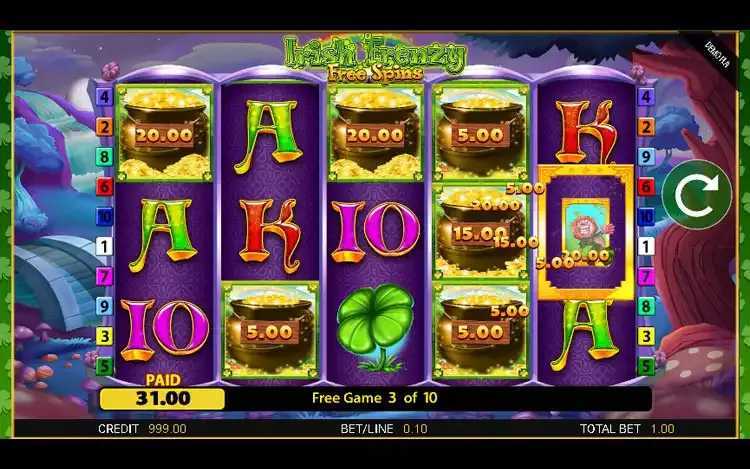Select red payline 6 marker on left
Screen dimensions: 750x469
point(105,186)
